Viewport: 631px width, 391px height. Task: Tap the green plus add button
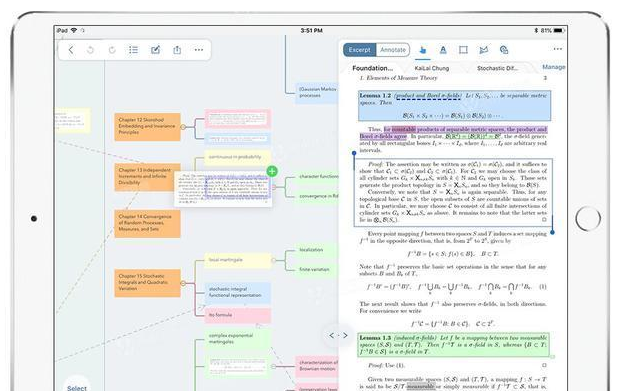pos(272,171)
